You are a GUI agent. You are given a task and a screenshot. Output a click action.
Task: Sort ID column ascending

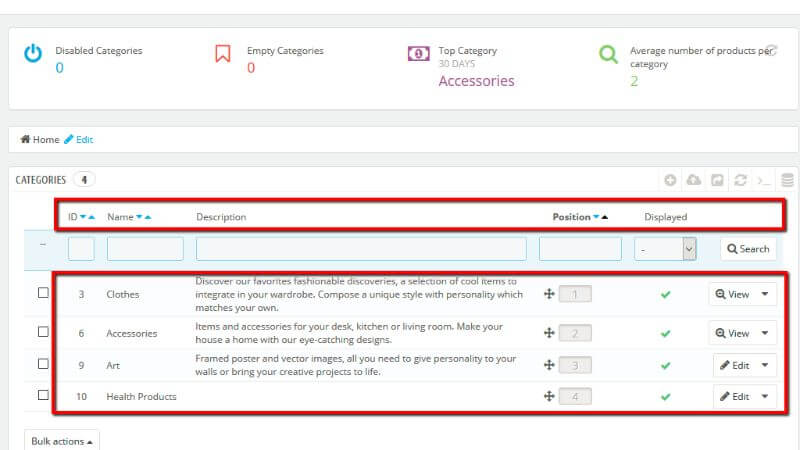[92, 217]
